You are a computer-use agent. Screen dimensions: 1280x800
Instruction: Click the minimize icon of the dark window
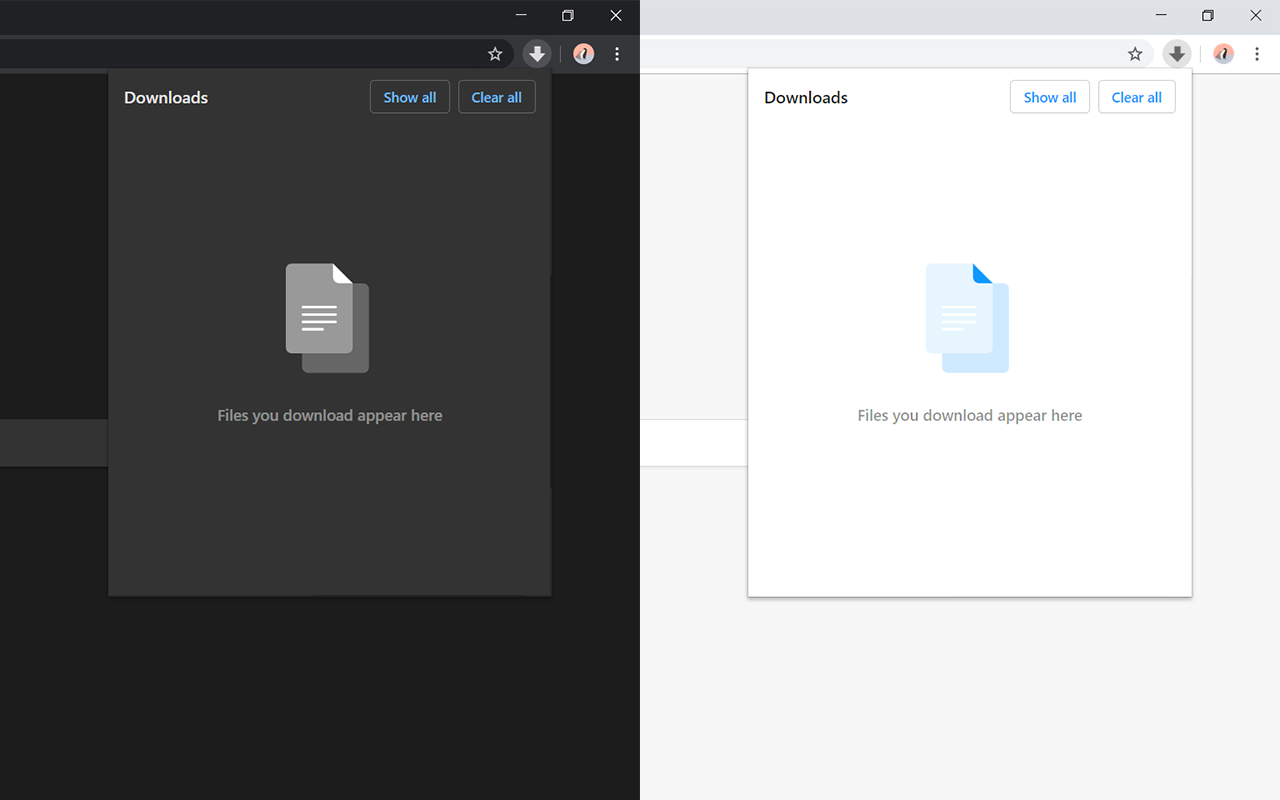coord(520,15)
